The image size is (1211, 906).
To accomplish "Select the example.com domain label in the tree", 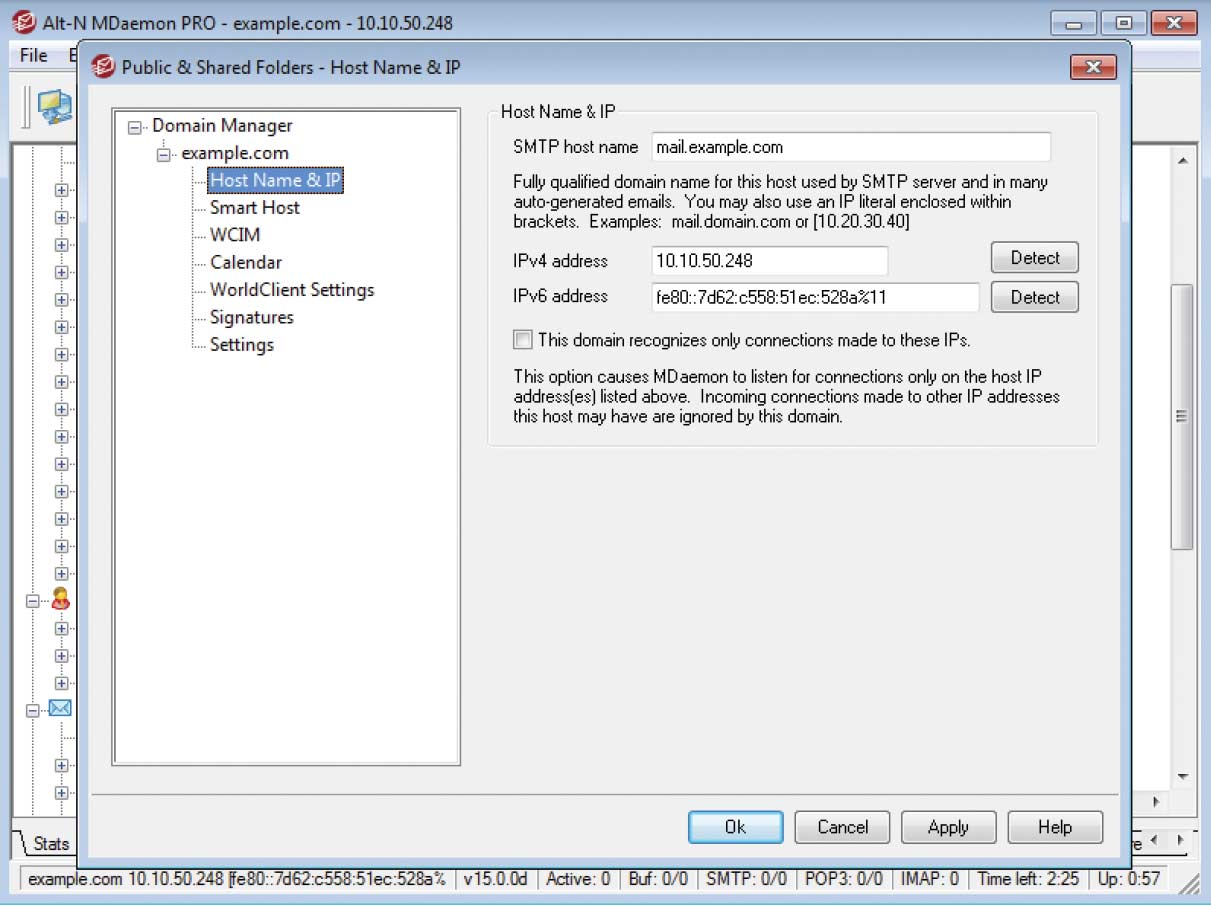I will click(x=235, y=153).
